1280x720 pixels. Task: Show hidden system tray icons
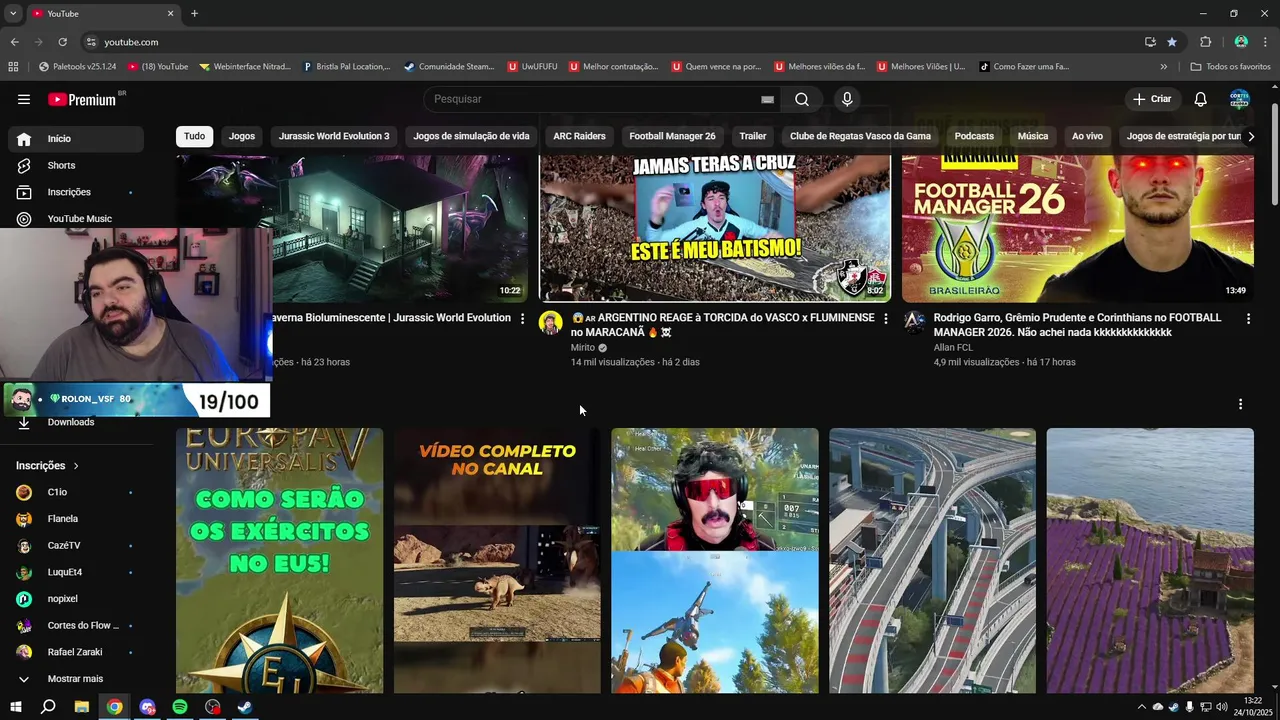click(1141, 707)
